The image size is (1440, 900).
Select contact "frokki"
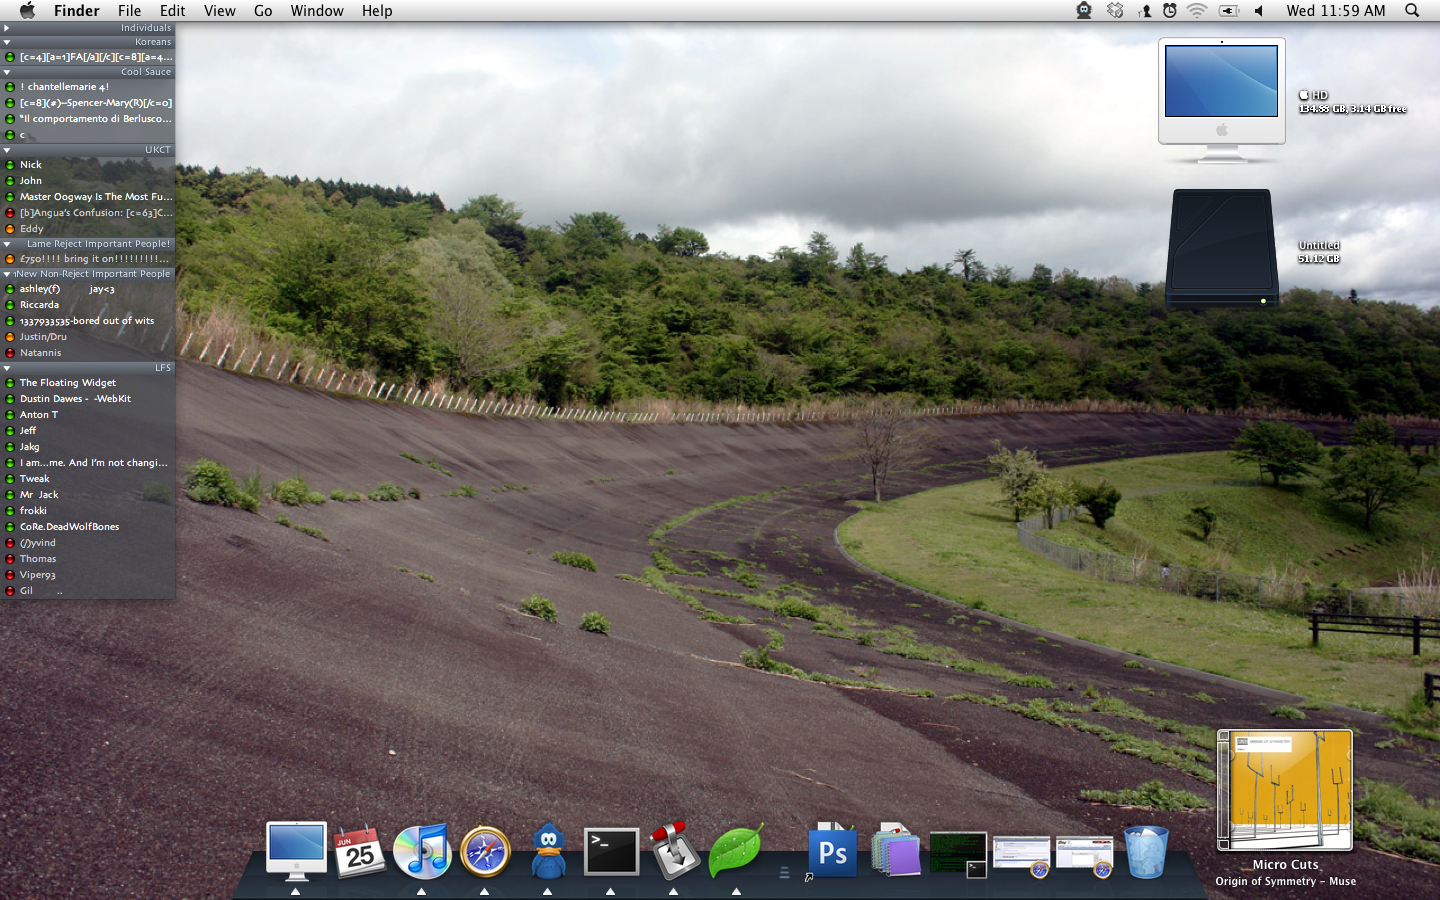(88, 511)
